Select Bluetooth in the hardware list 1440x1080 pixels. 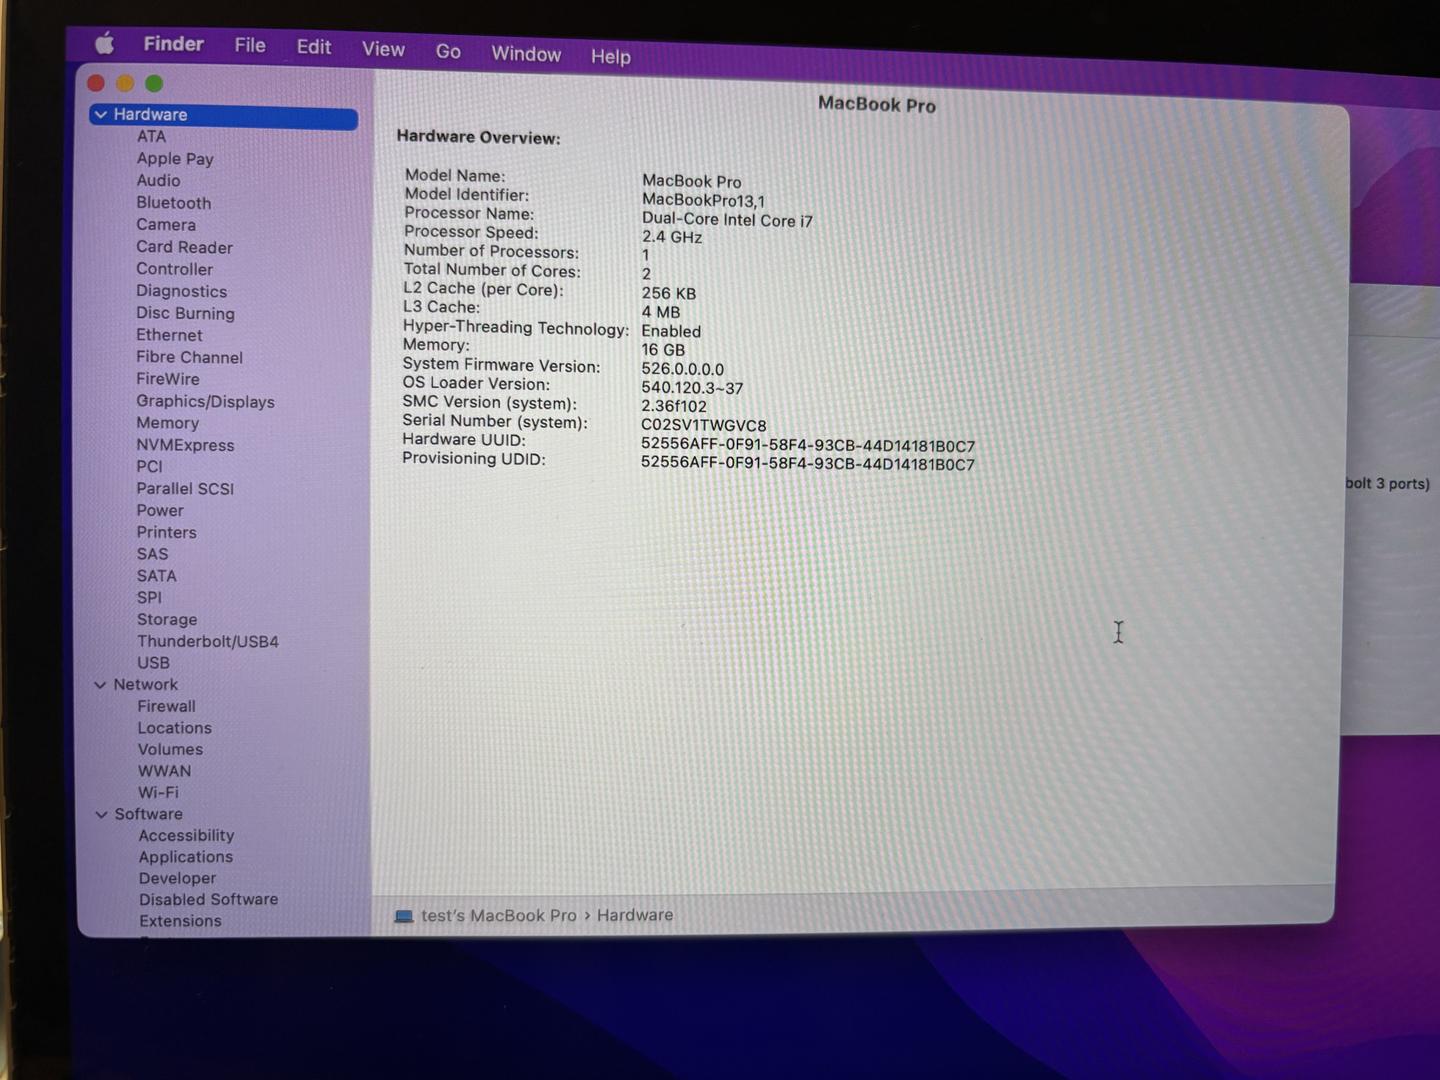pos(174,203)
